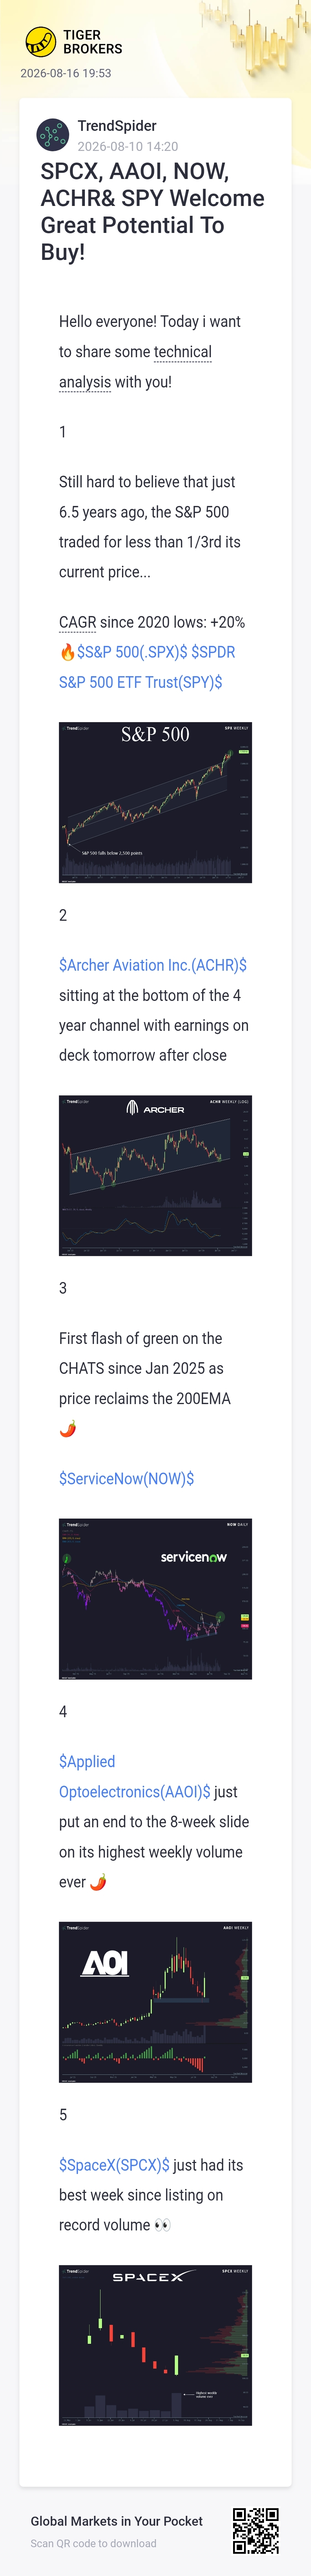Image resolution: width=311 pixels, height=2576 pixels.
Task: Click the Tiger Brokers name in the header
Action: [x=92, y=42]
